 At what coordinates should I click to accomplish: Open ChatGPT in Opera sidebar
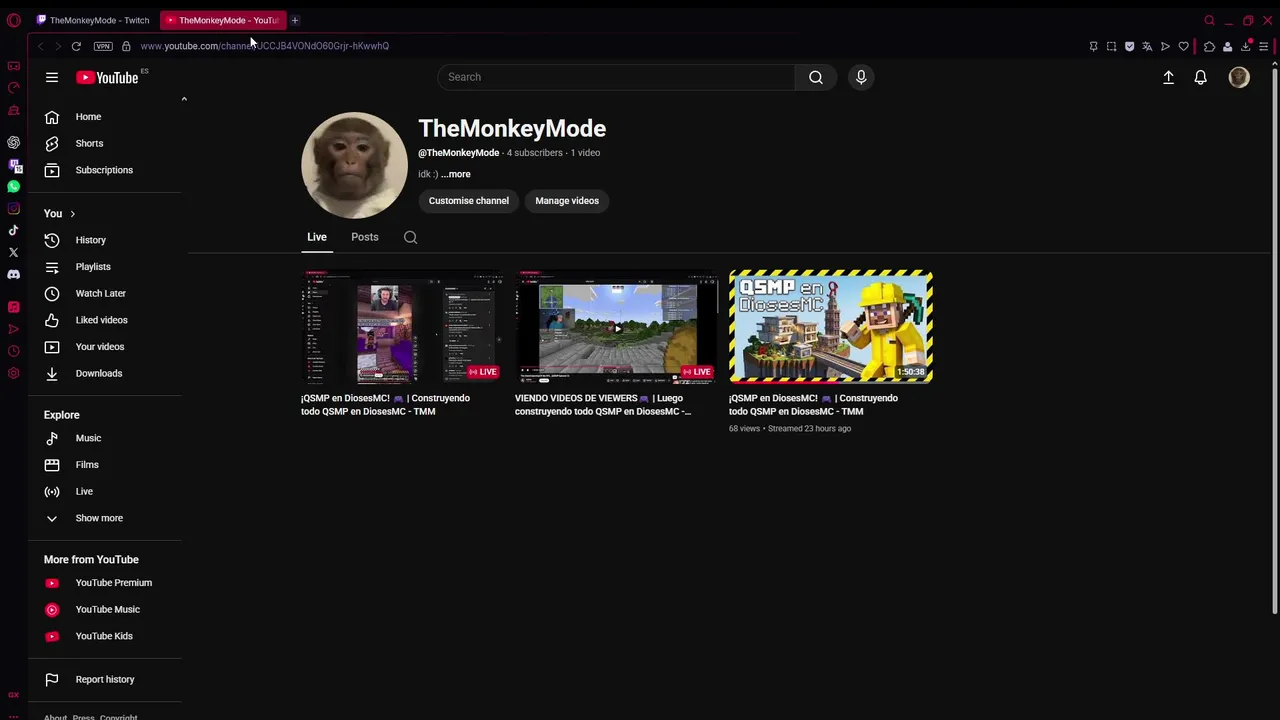click(x=13, y=142)
